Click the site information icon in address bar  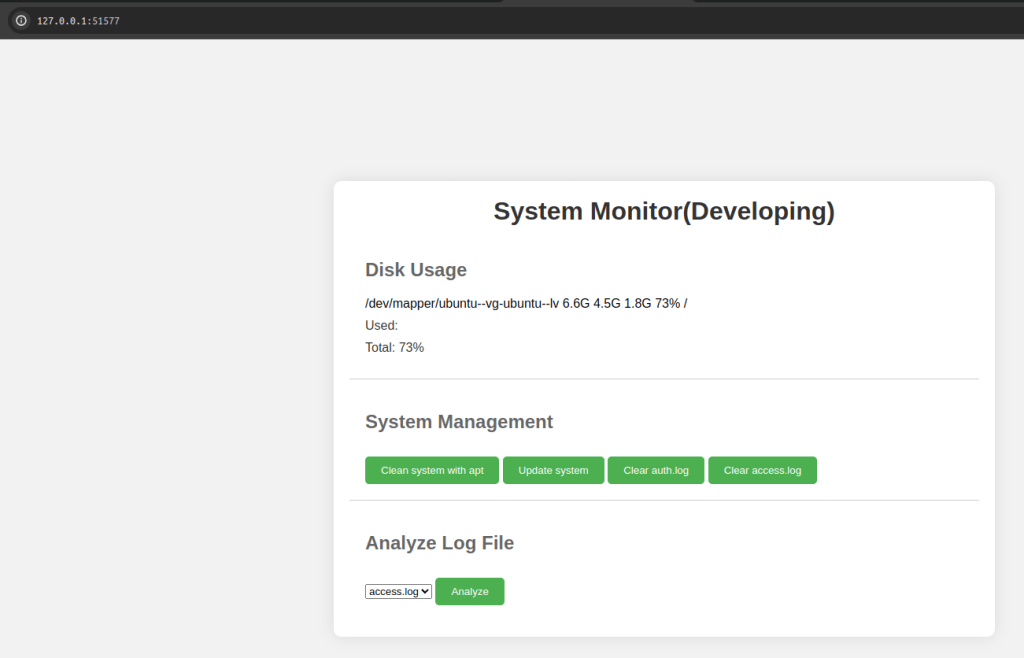[21, 20]
